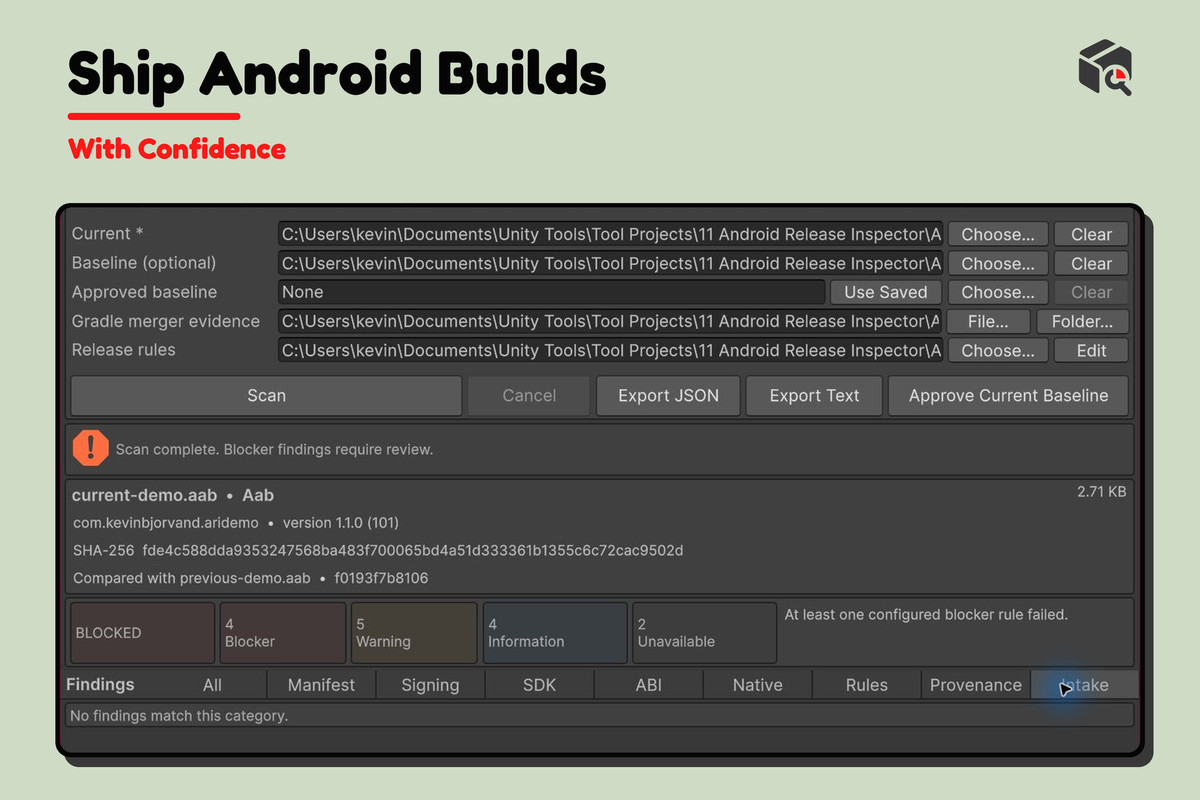Choose a Baseline build file
The image size is (1200, 800).
pyautogui.click(x=998, y=263)
